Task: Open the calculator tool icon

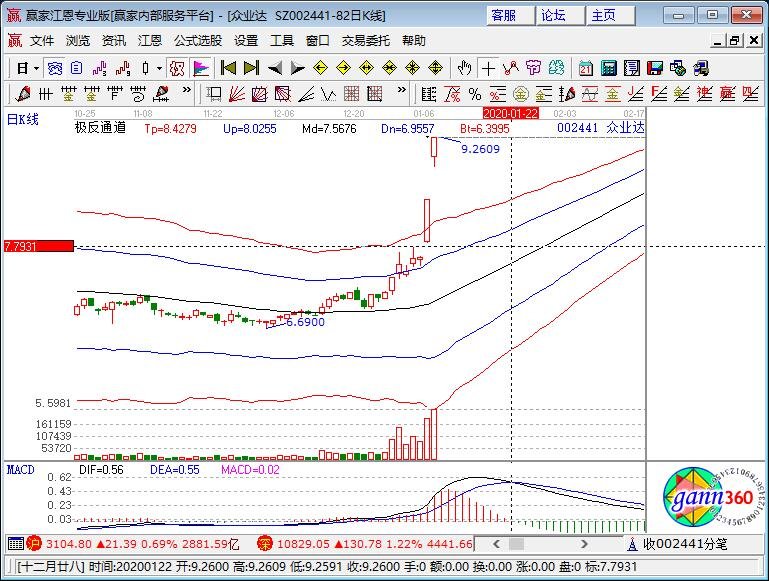Action: pos(609,68)
